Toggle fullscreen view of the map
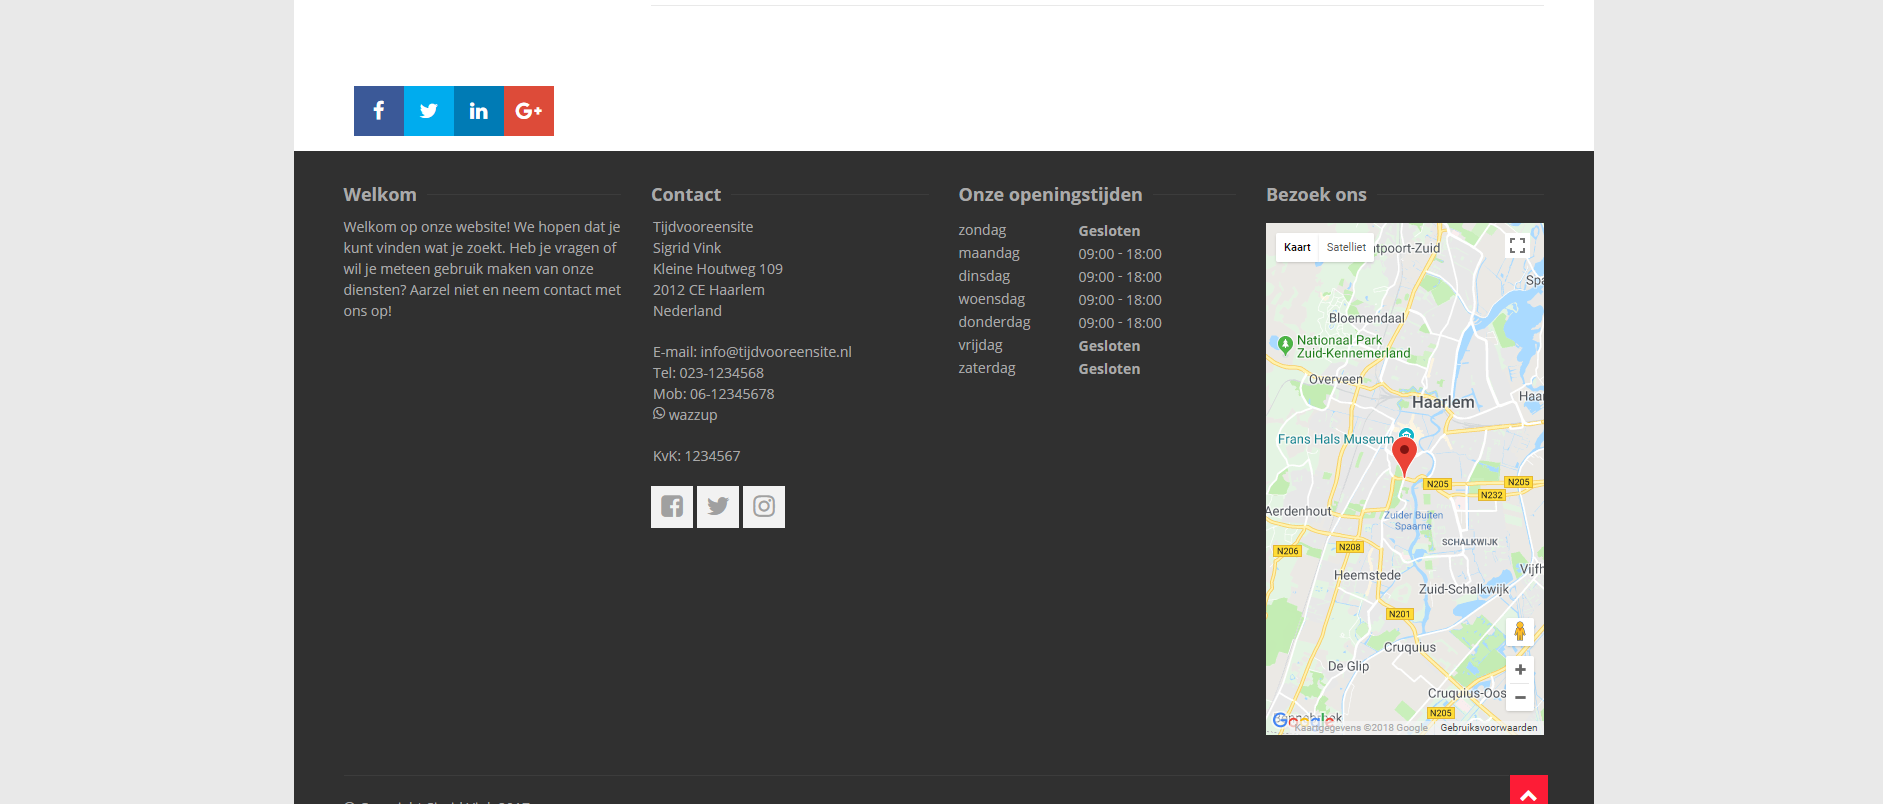The height and width of the screenshot is (804, 1883). (1517, 246)
